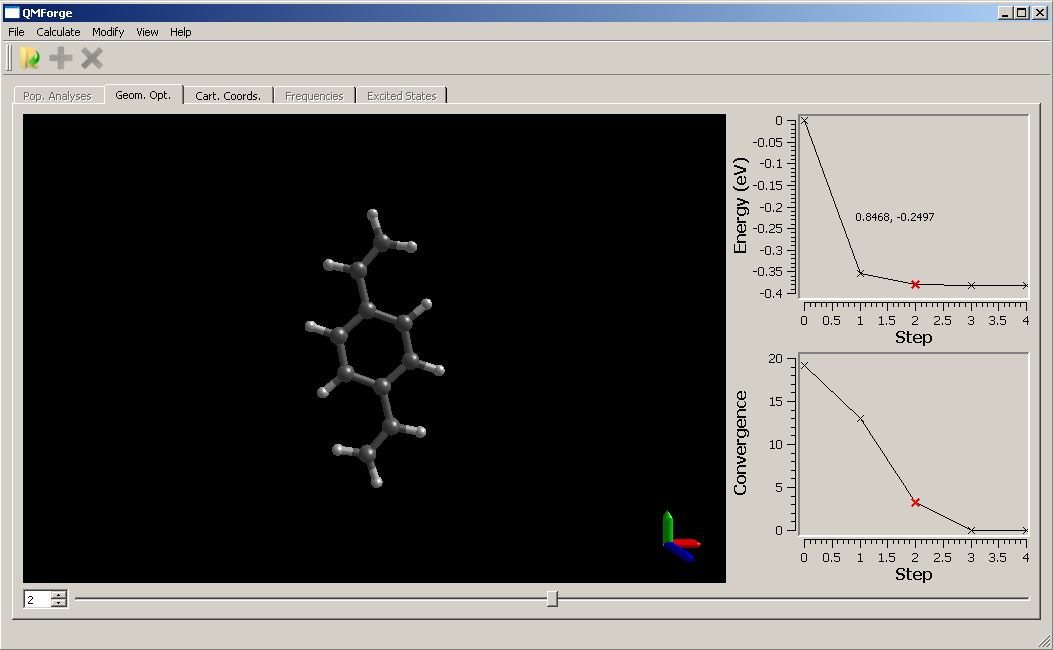This screenshot has width=1053, height=650.
Task: Open the View menu
Action: [x=147, y=32]
